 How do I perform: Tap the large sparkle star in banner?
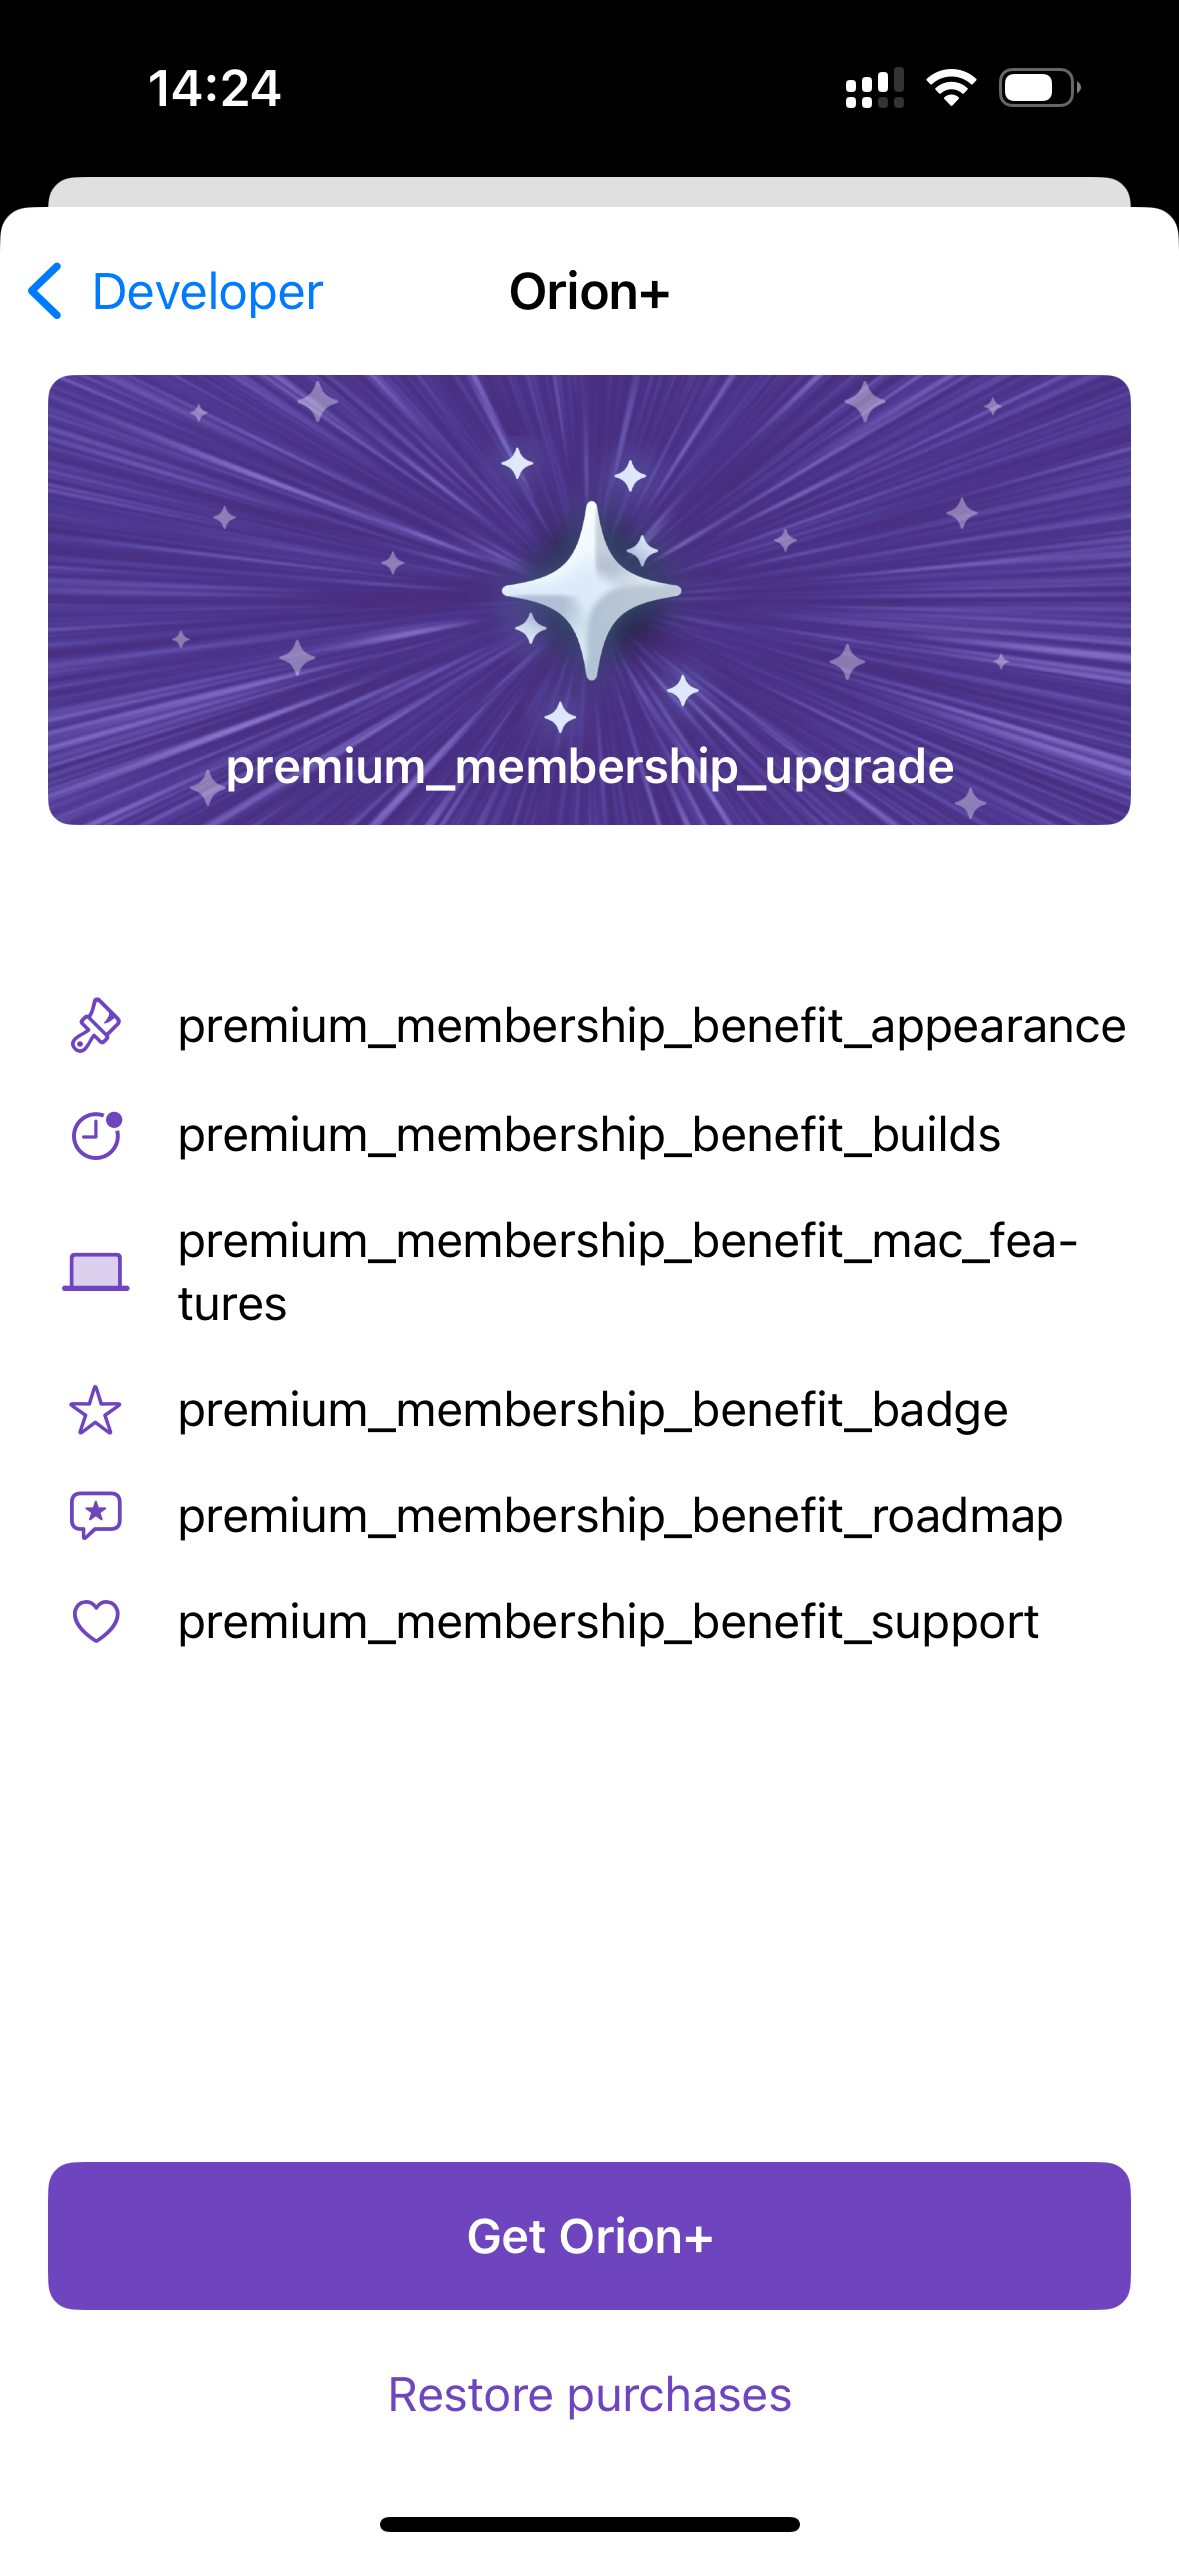[591, 590]
